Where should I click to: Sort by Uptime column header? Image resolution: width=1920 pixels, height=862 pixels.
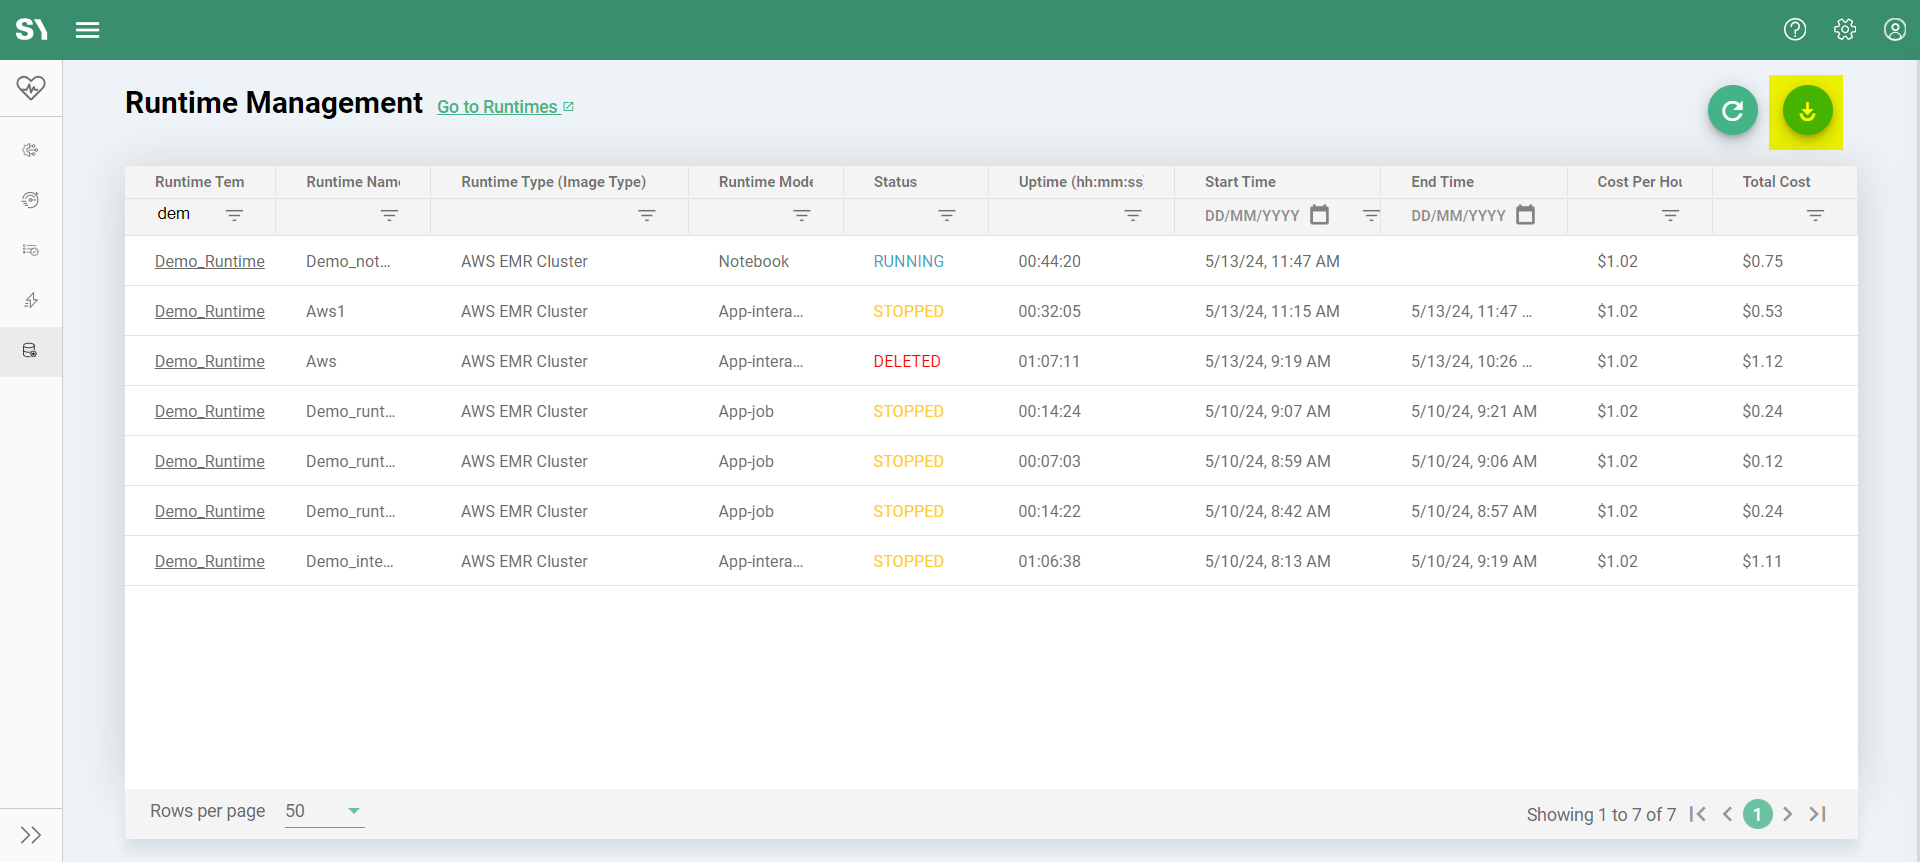click(x=1080, y=182)
